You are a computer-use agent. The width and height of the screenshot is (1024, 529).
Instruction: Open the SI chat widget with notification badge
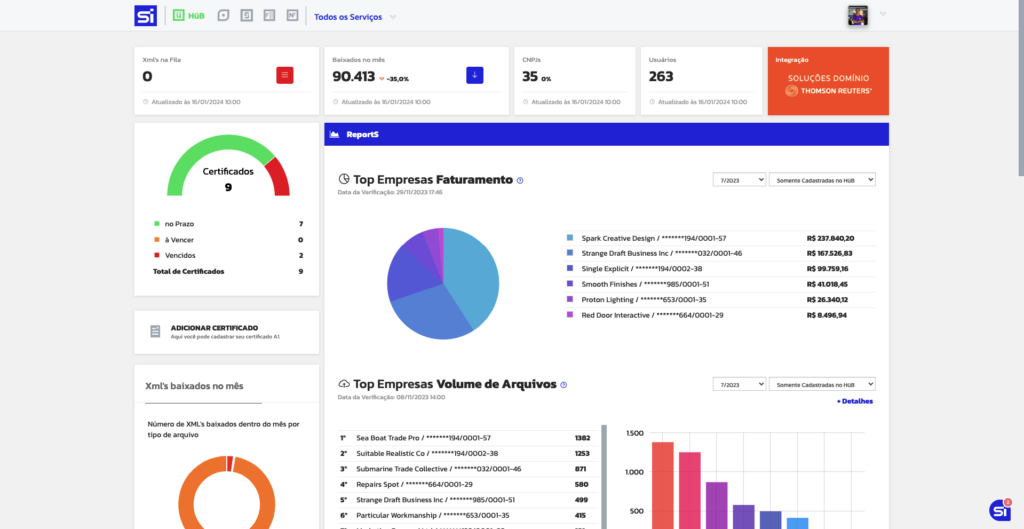click(1000, 510)
